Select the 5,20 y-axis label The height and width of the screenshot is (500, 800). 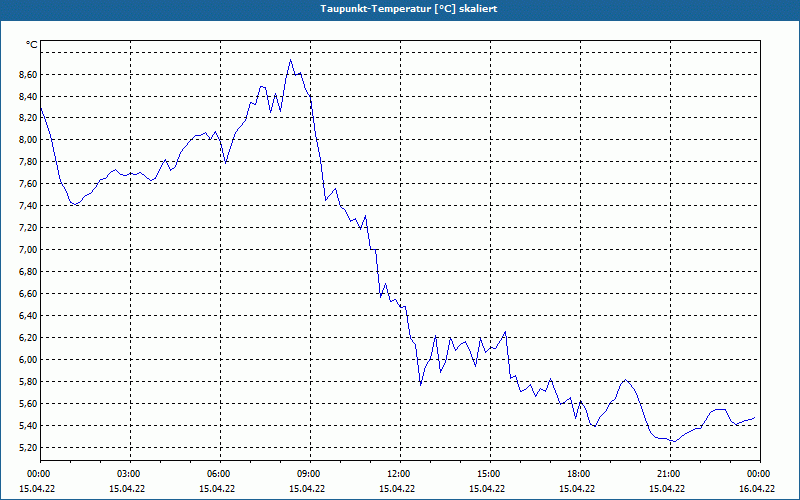point(28,447)
